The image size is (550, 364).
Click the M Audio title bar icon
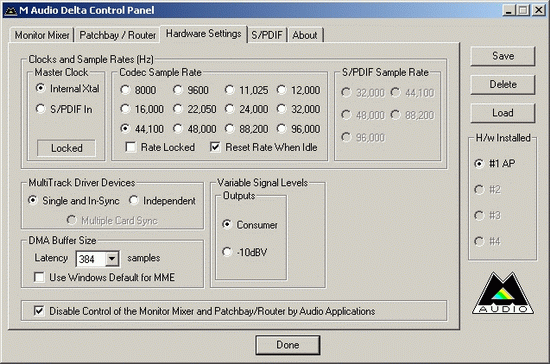point(11,11)
